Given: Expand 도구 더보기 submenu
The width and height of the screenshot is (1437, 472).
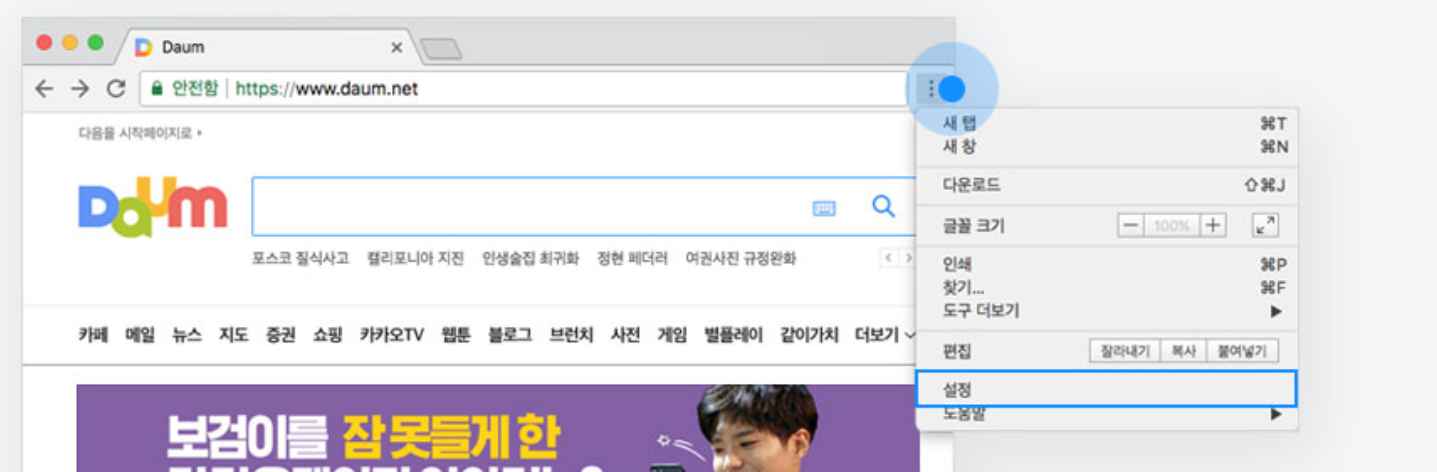Looking at the screenshot, I should 1107,311.
